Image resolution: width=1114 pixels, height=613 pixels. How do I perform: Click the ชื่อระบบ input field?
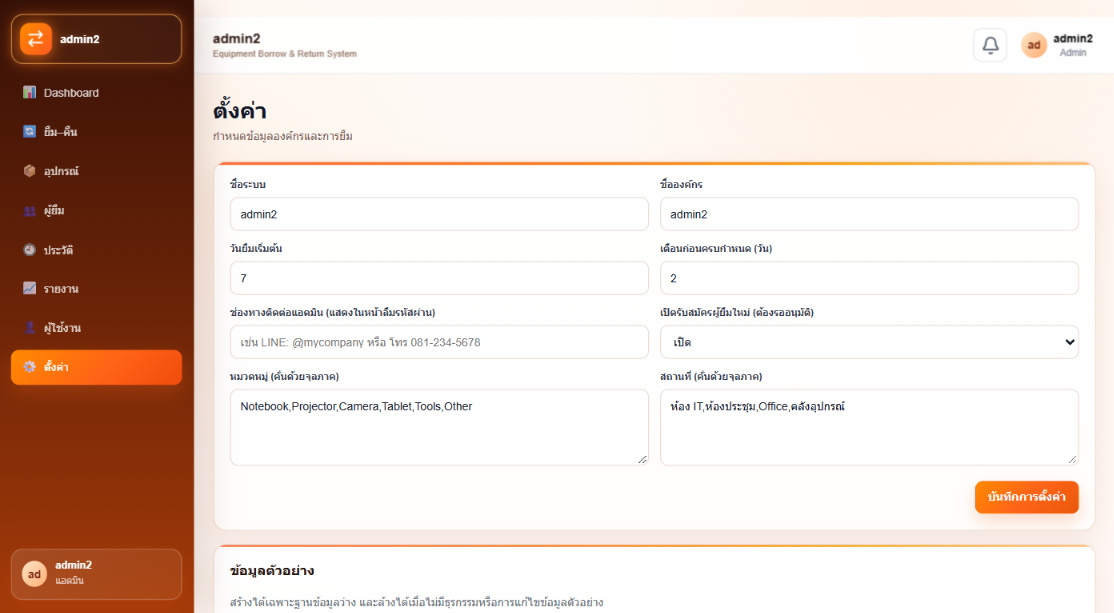click(439, 215)
